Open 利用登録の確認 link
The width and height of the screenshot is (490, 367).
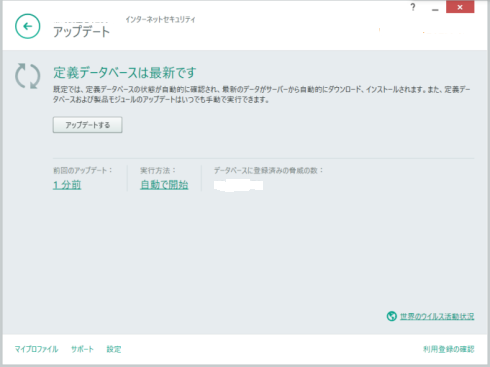[x=449, y=349]
